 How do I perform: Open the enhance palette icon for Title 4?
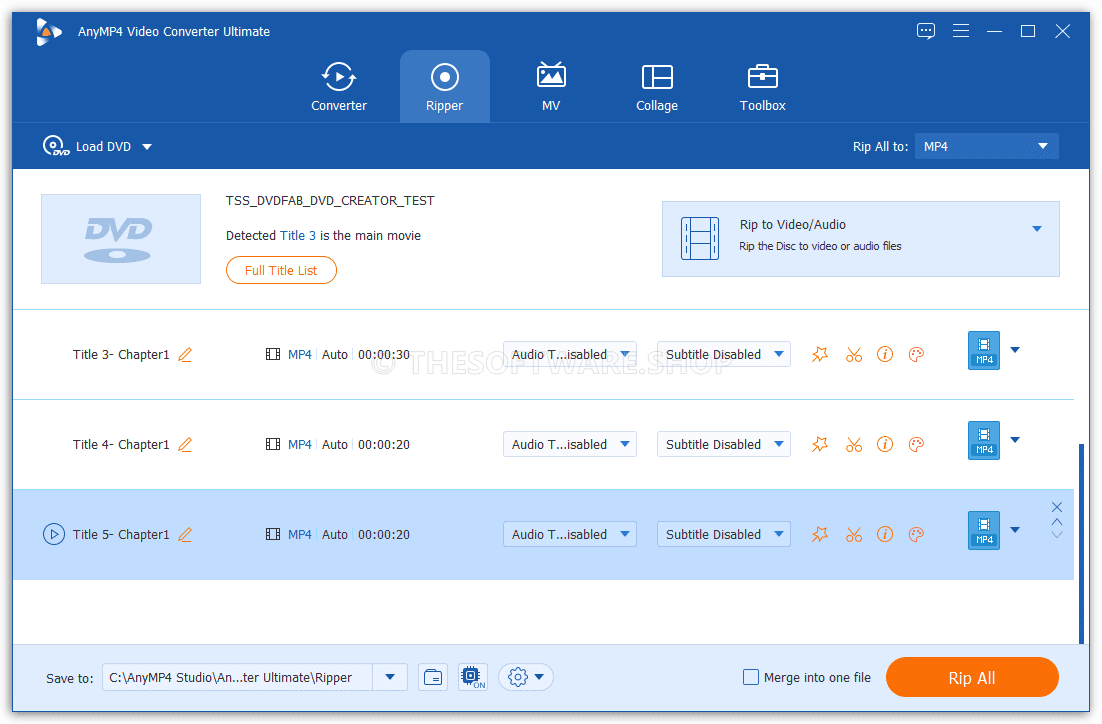pyautogui.click(x=916, y=444)
